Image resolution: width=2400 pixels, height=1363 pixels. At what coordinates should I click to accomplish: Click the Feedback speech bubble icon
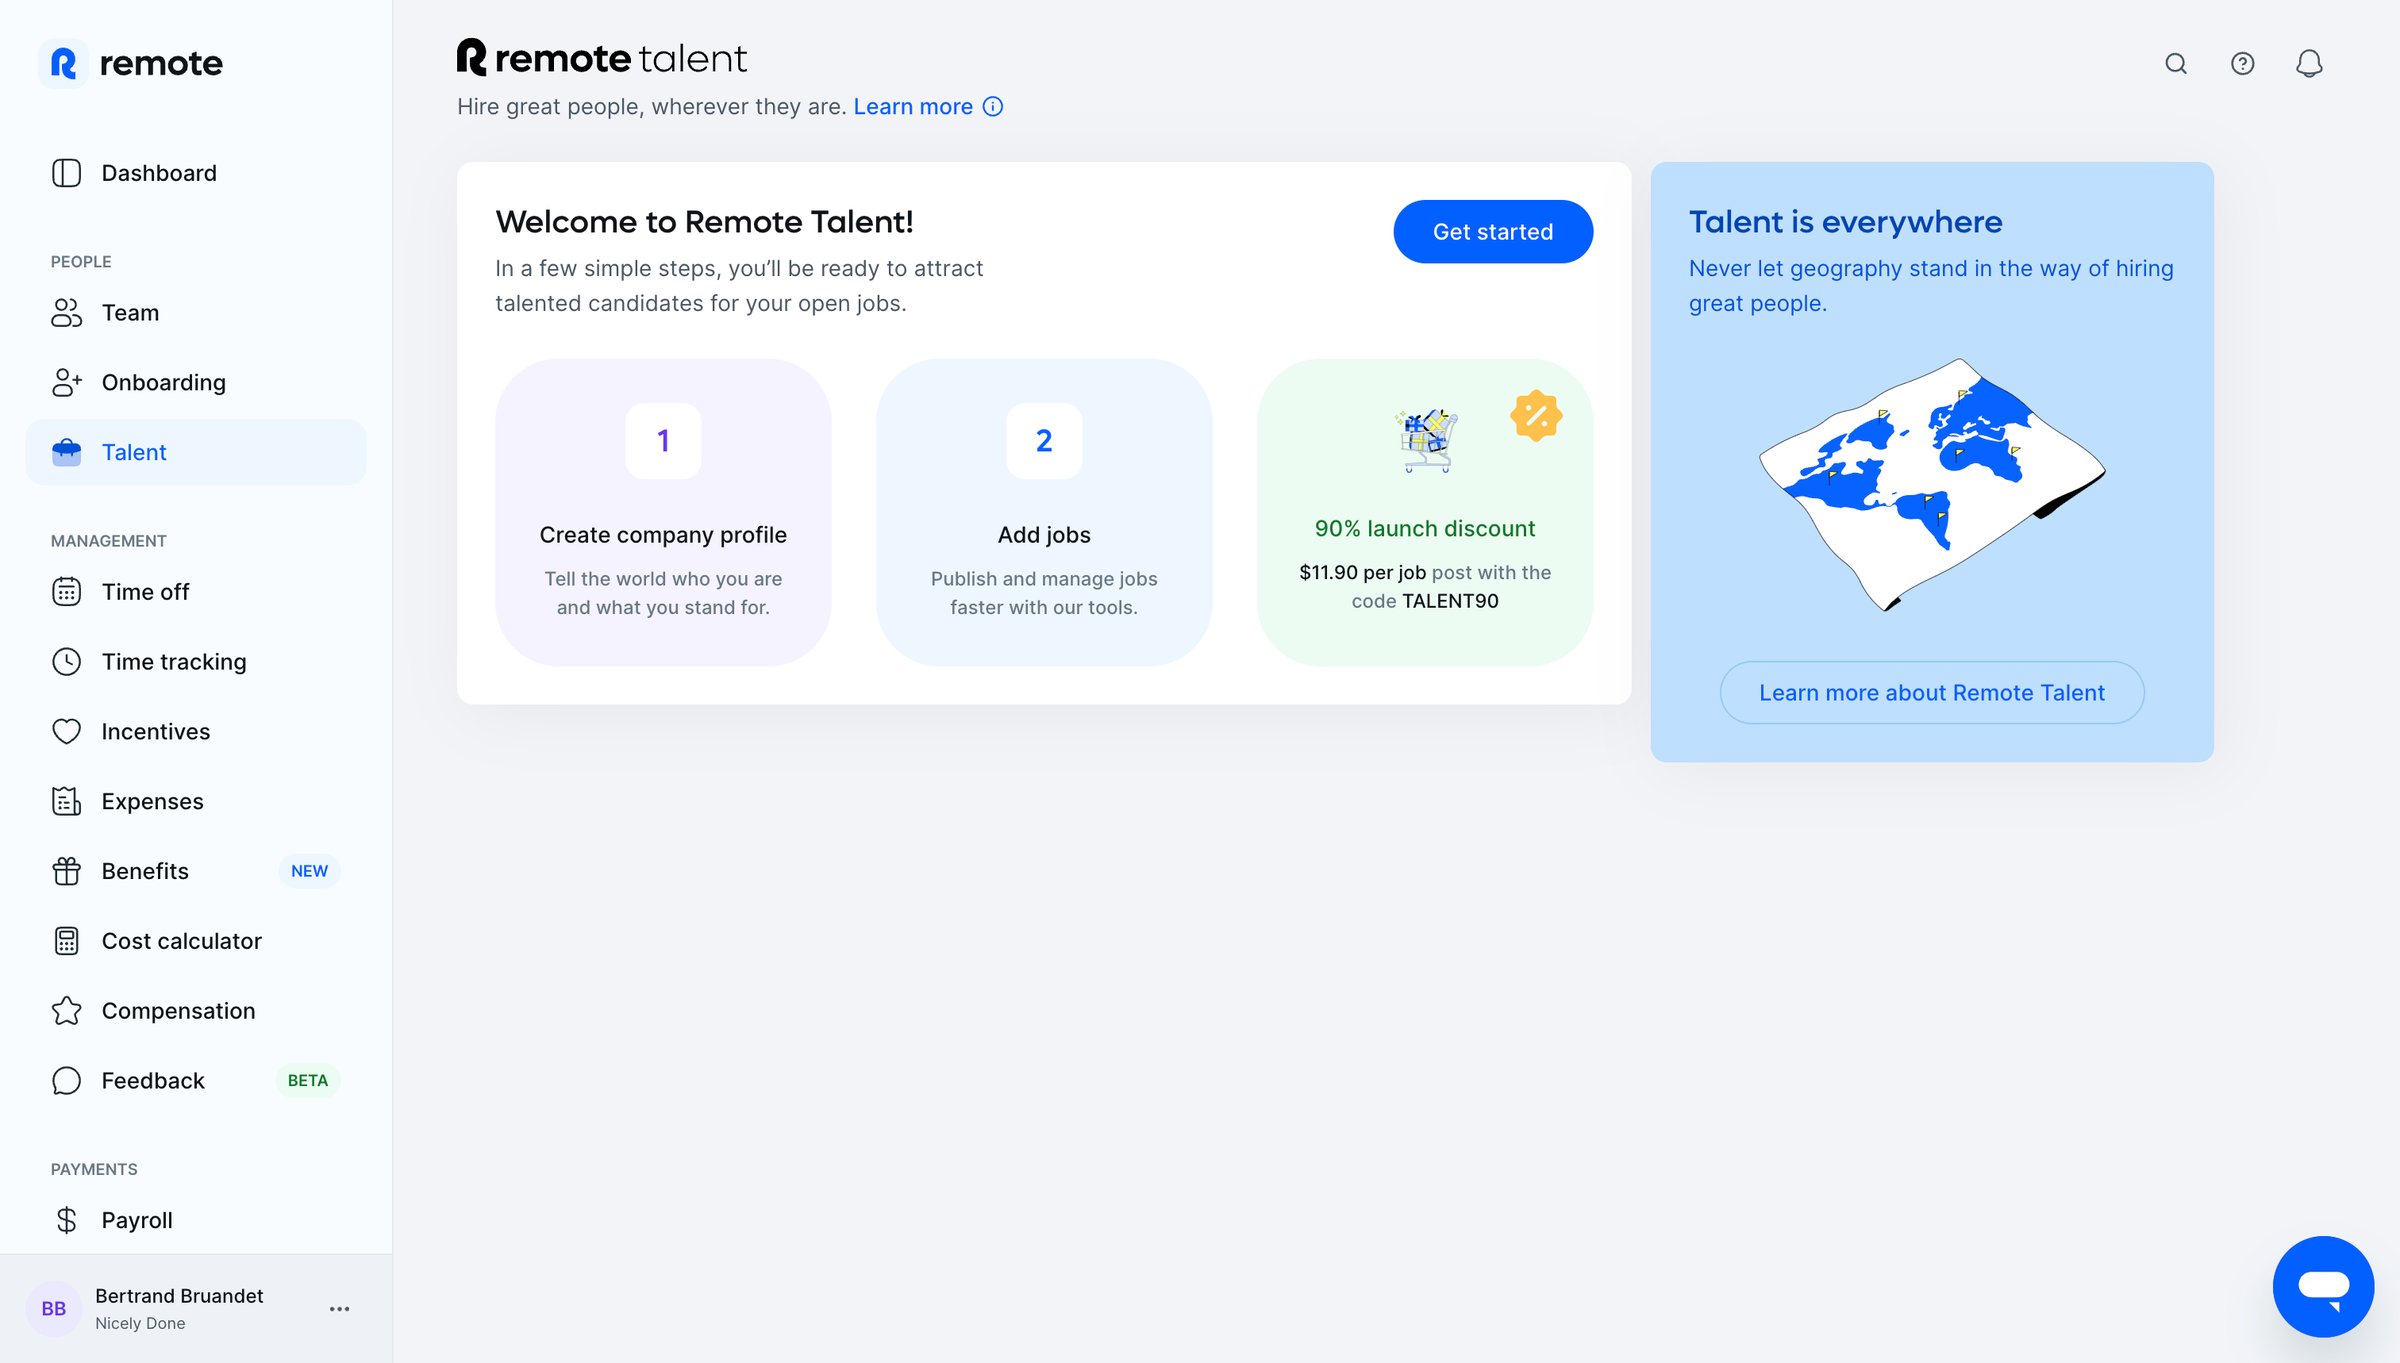pos(66,1081)
